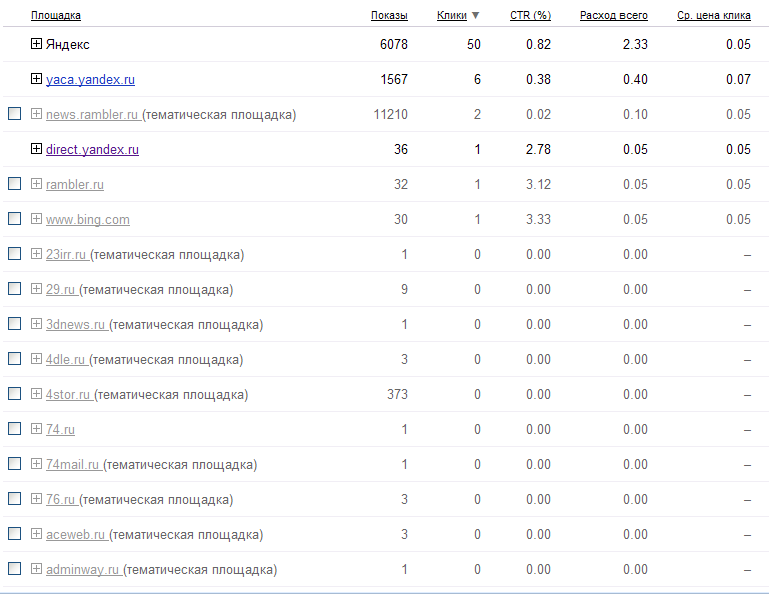Expand the news.rambler.ru row
The height and width of the screenshot is (595, 769).
[36, 114]
